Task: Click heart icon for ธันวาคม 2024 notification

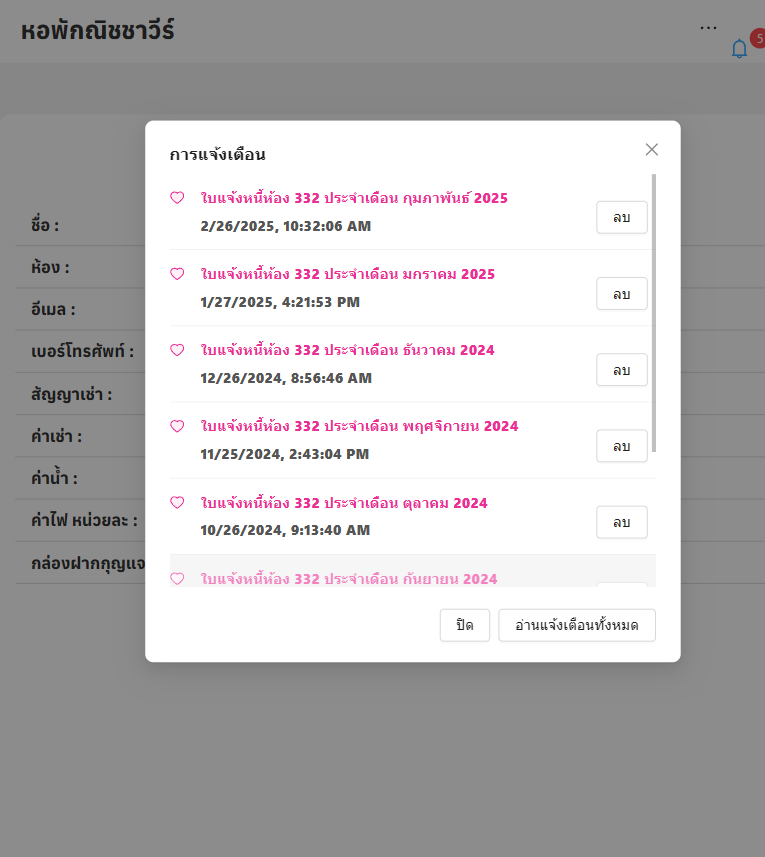Action: [177, 350]
